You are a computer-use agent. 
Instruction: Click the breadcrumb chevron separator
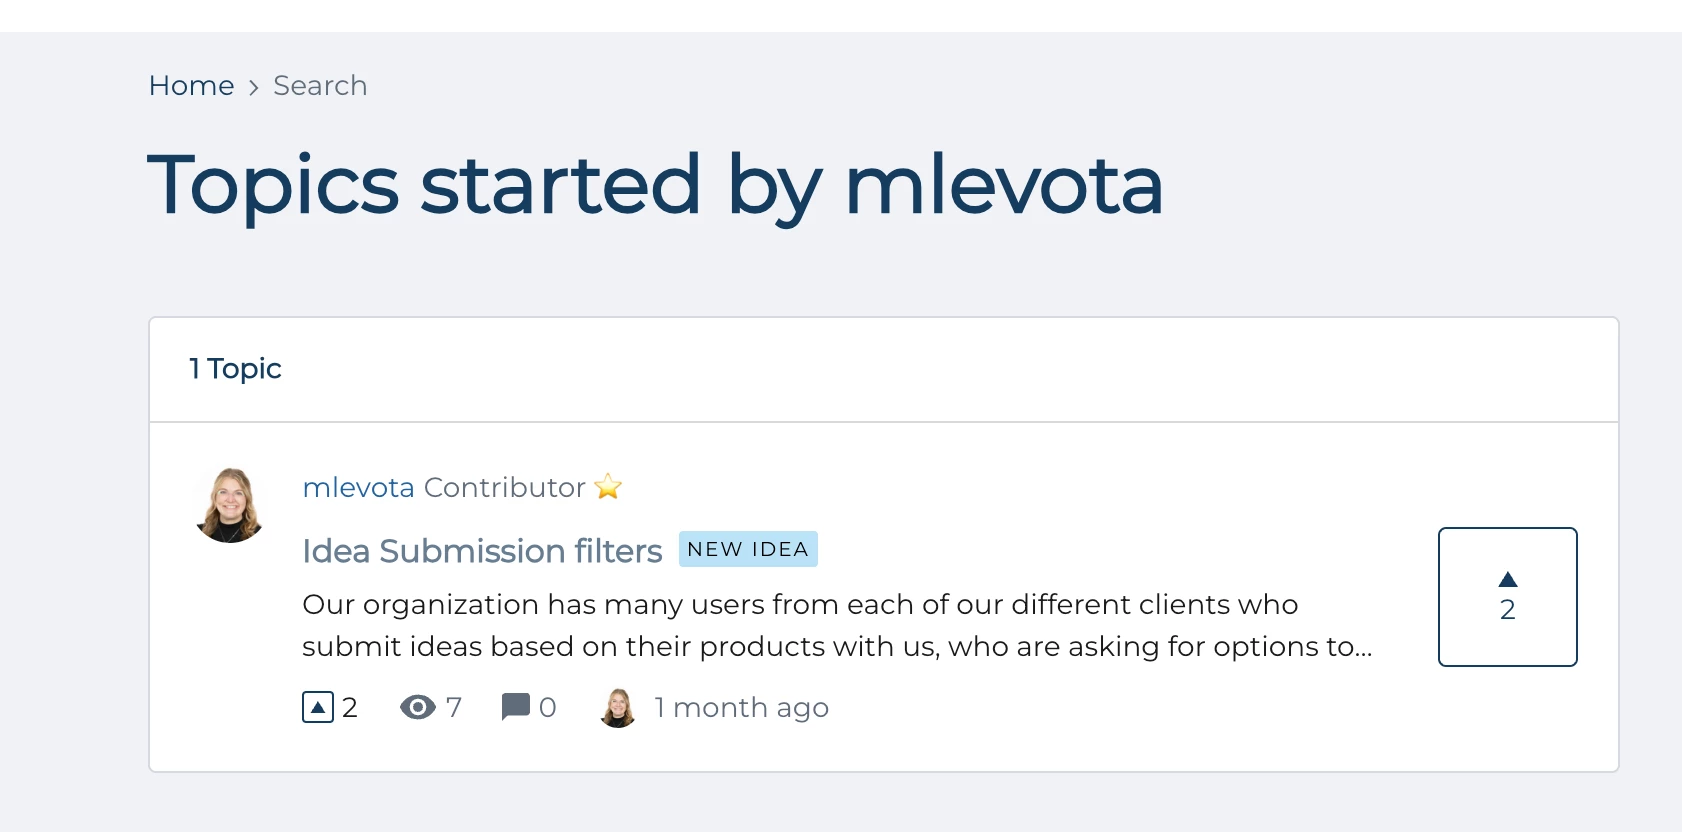(254, 88)
